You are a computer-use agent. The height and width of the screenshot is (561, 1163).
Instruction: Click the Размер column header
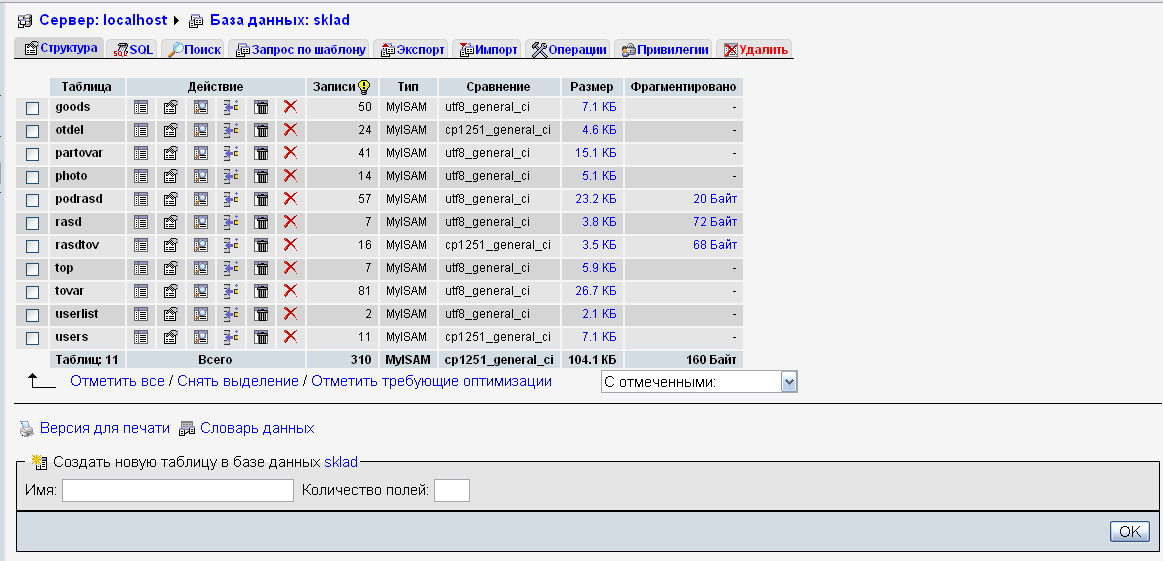tap(592, 87)
